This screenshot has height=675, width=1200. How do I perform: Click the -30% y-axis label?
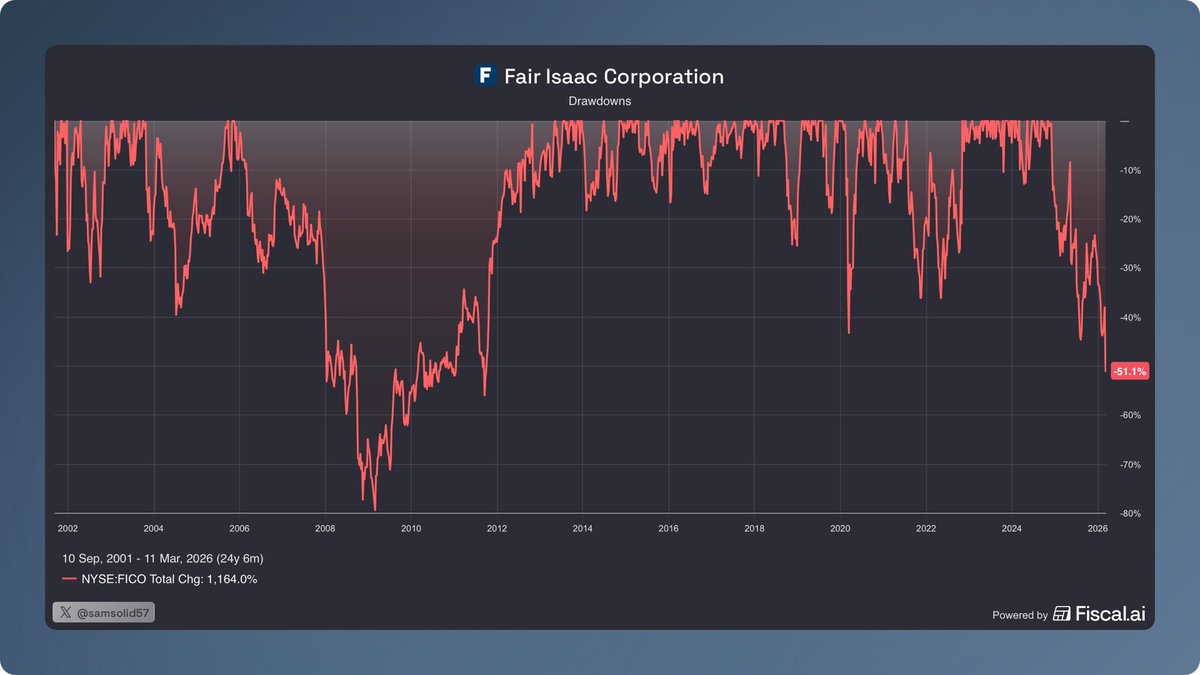[1131, 268]
